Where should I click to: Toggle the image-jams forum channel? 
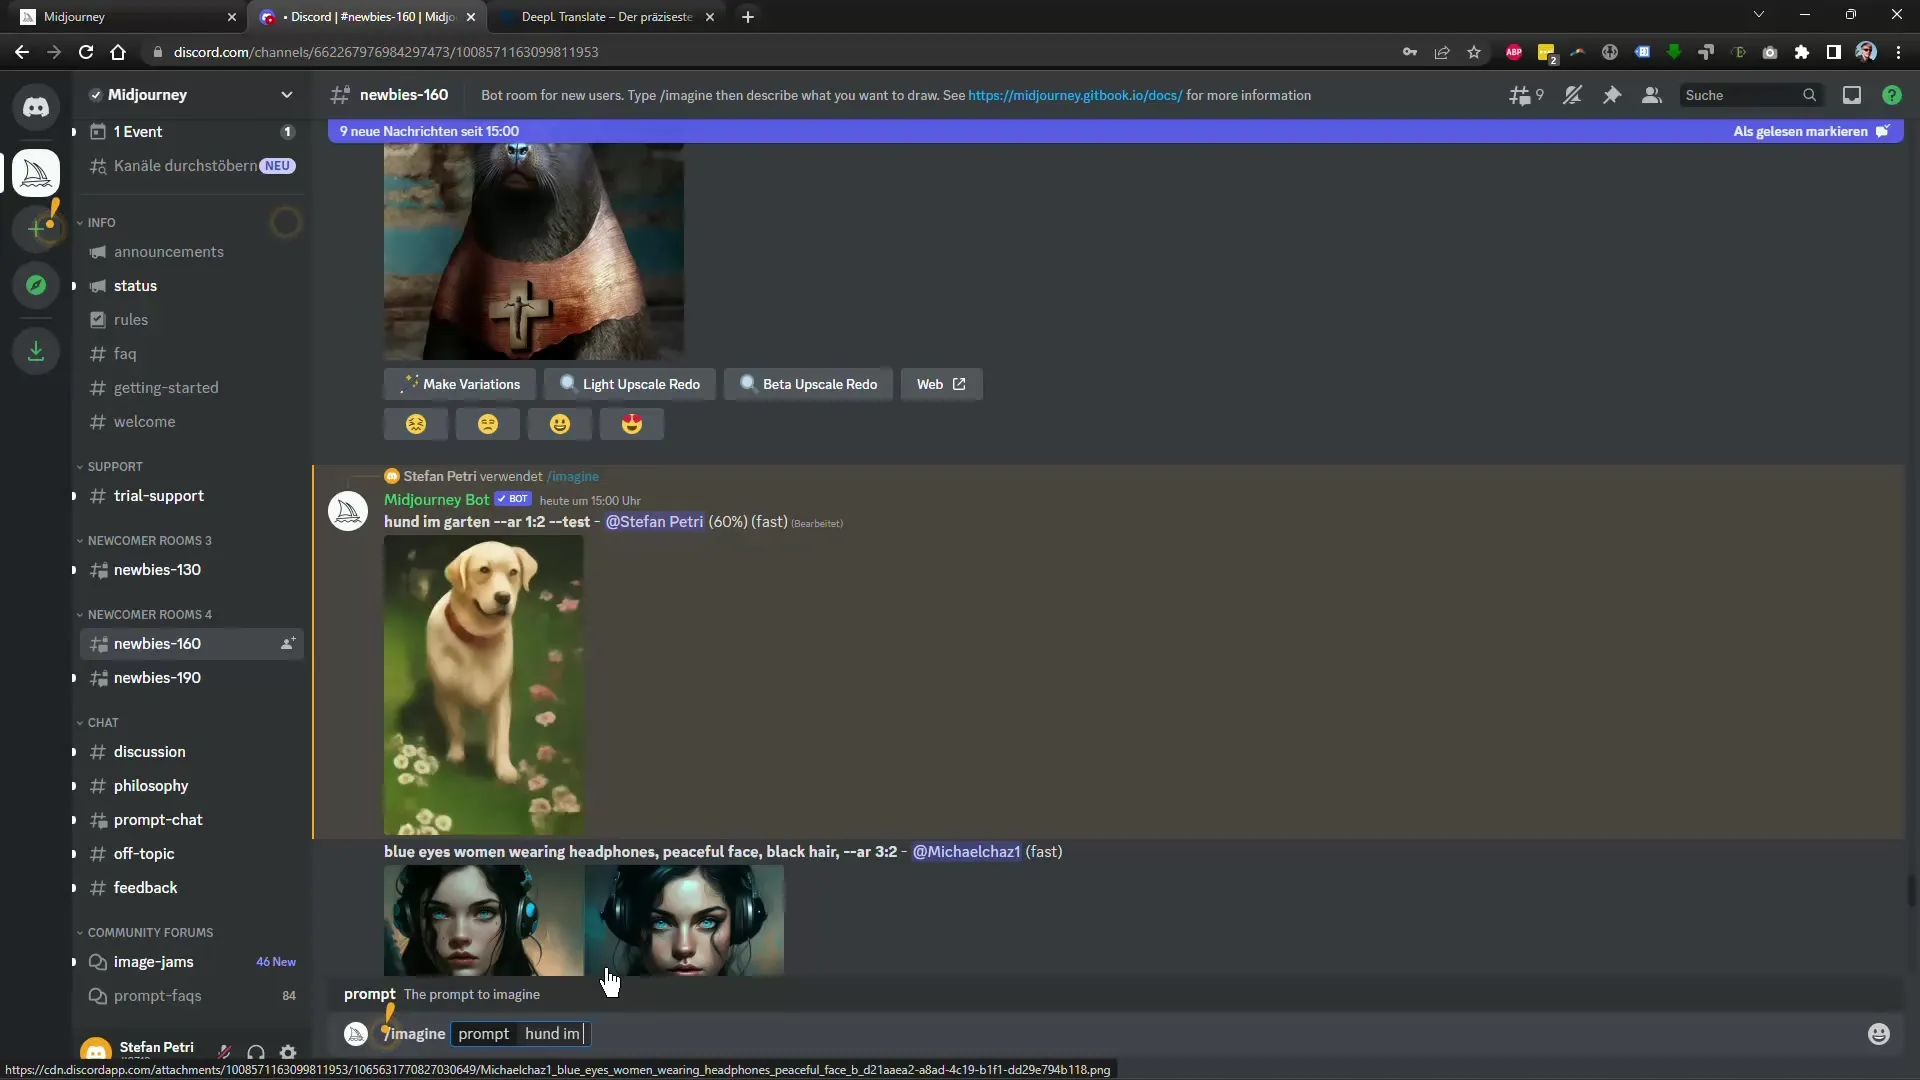tap(153, 961)
